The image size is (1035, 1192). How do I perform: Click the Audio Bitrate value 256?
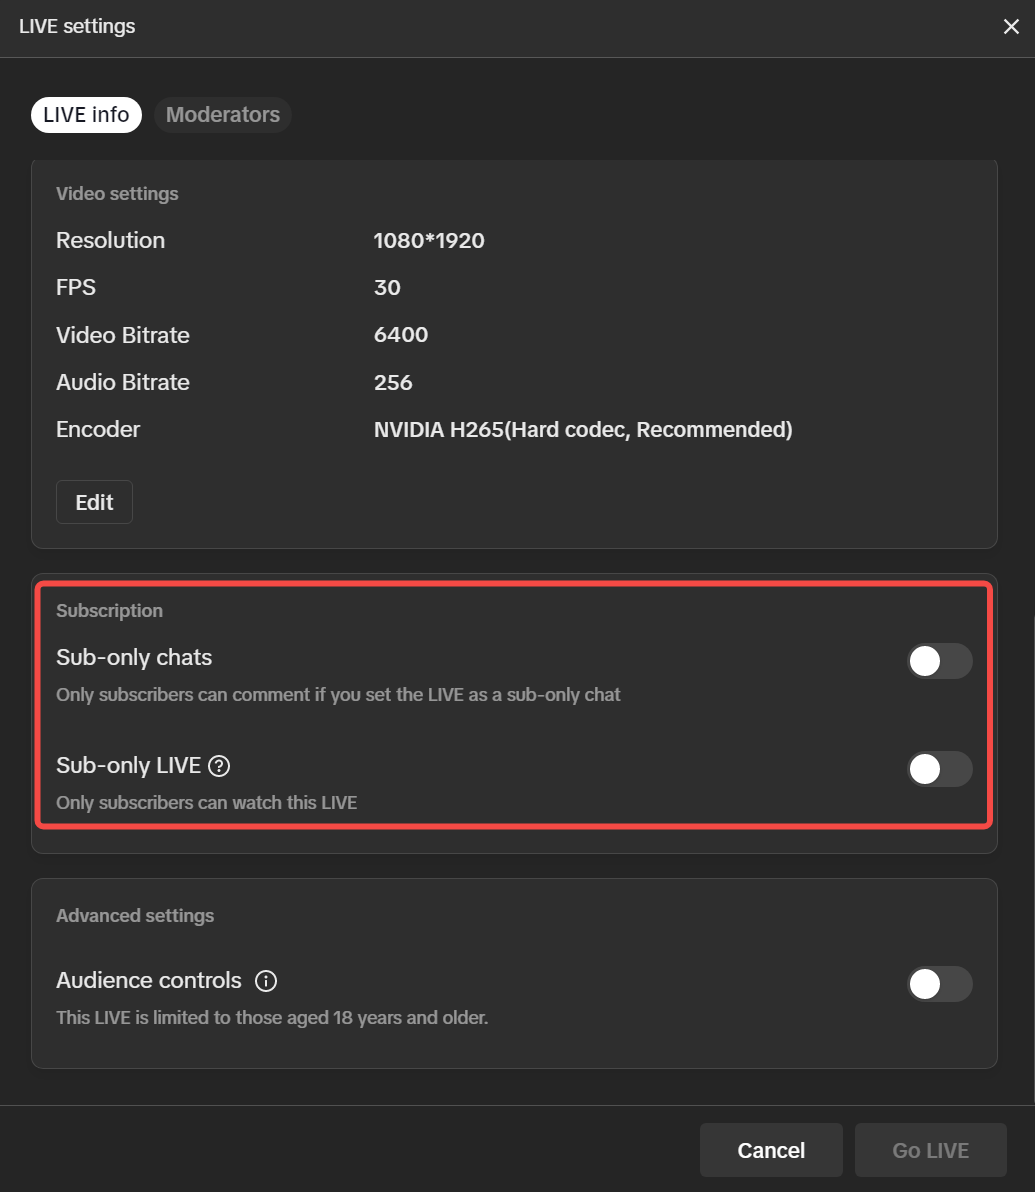(393, 382)
